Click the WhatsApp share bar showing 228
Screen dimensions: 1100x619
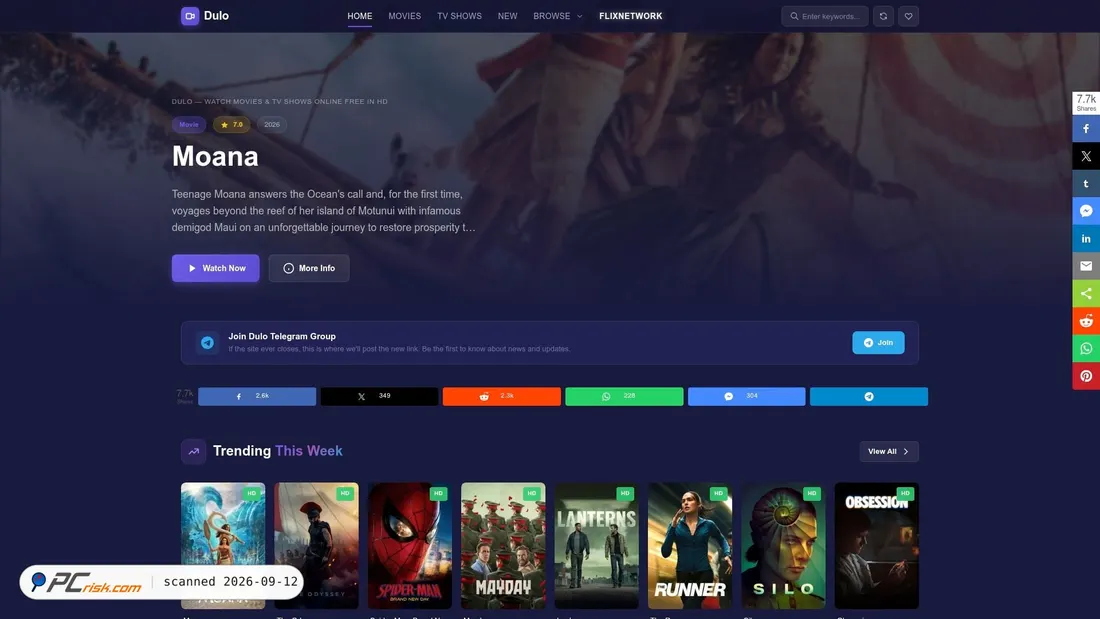[624, 397]
